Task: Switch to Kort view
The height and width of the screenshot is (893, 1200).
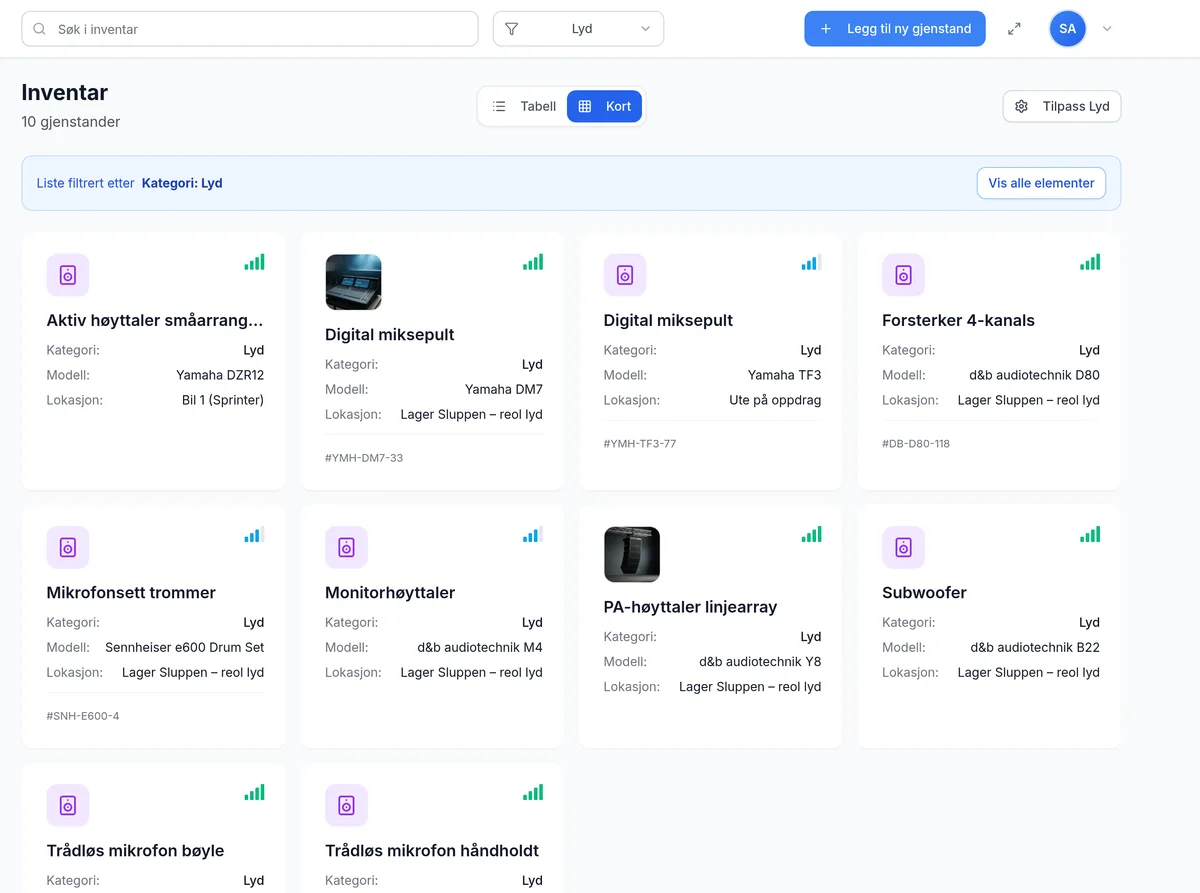Action: [605, 106]
